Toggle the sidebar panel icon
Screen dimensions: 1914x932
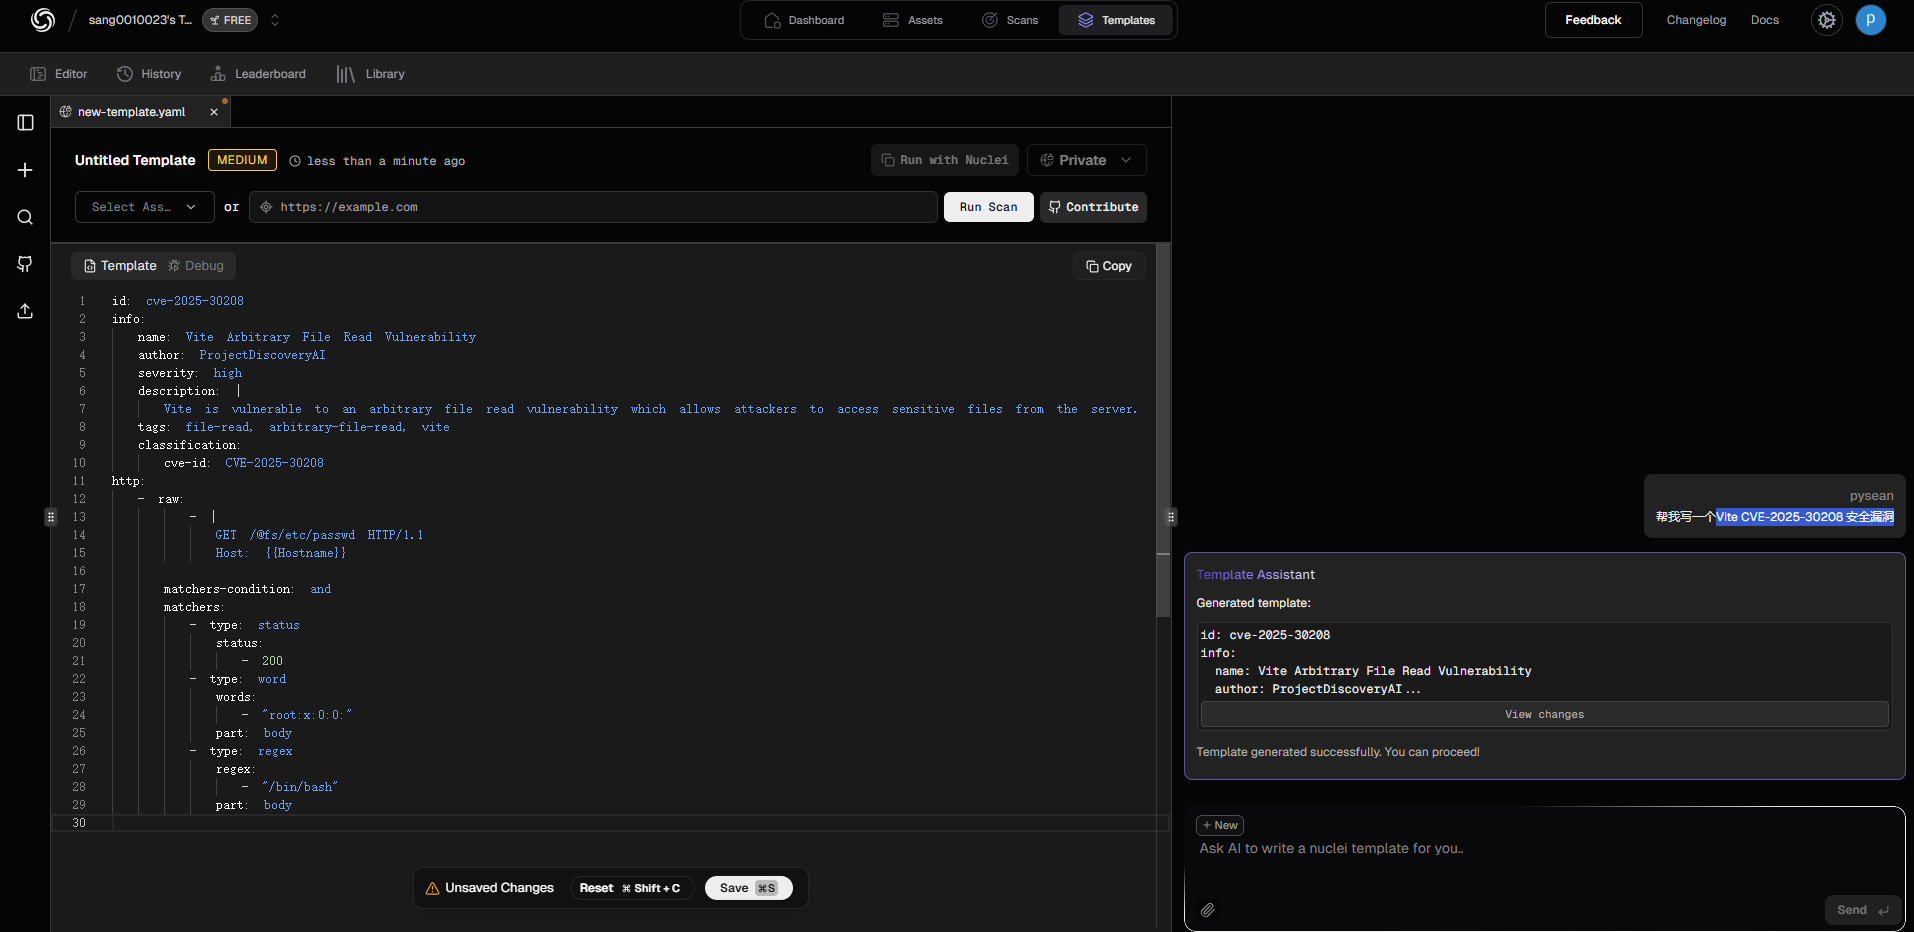[26, 122]
